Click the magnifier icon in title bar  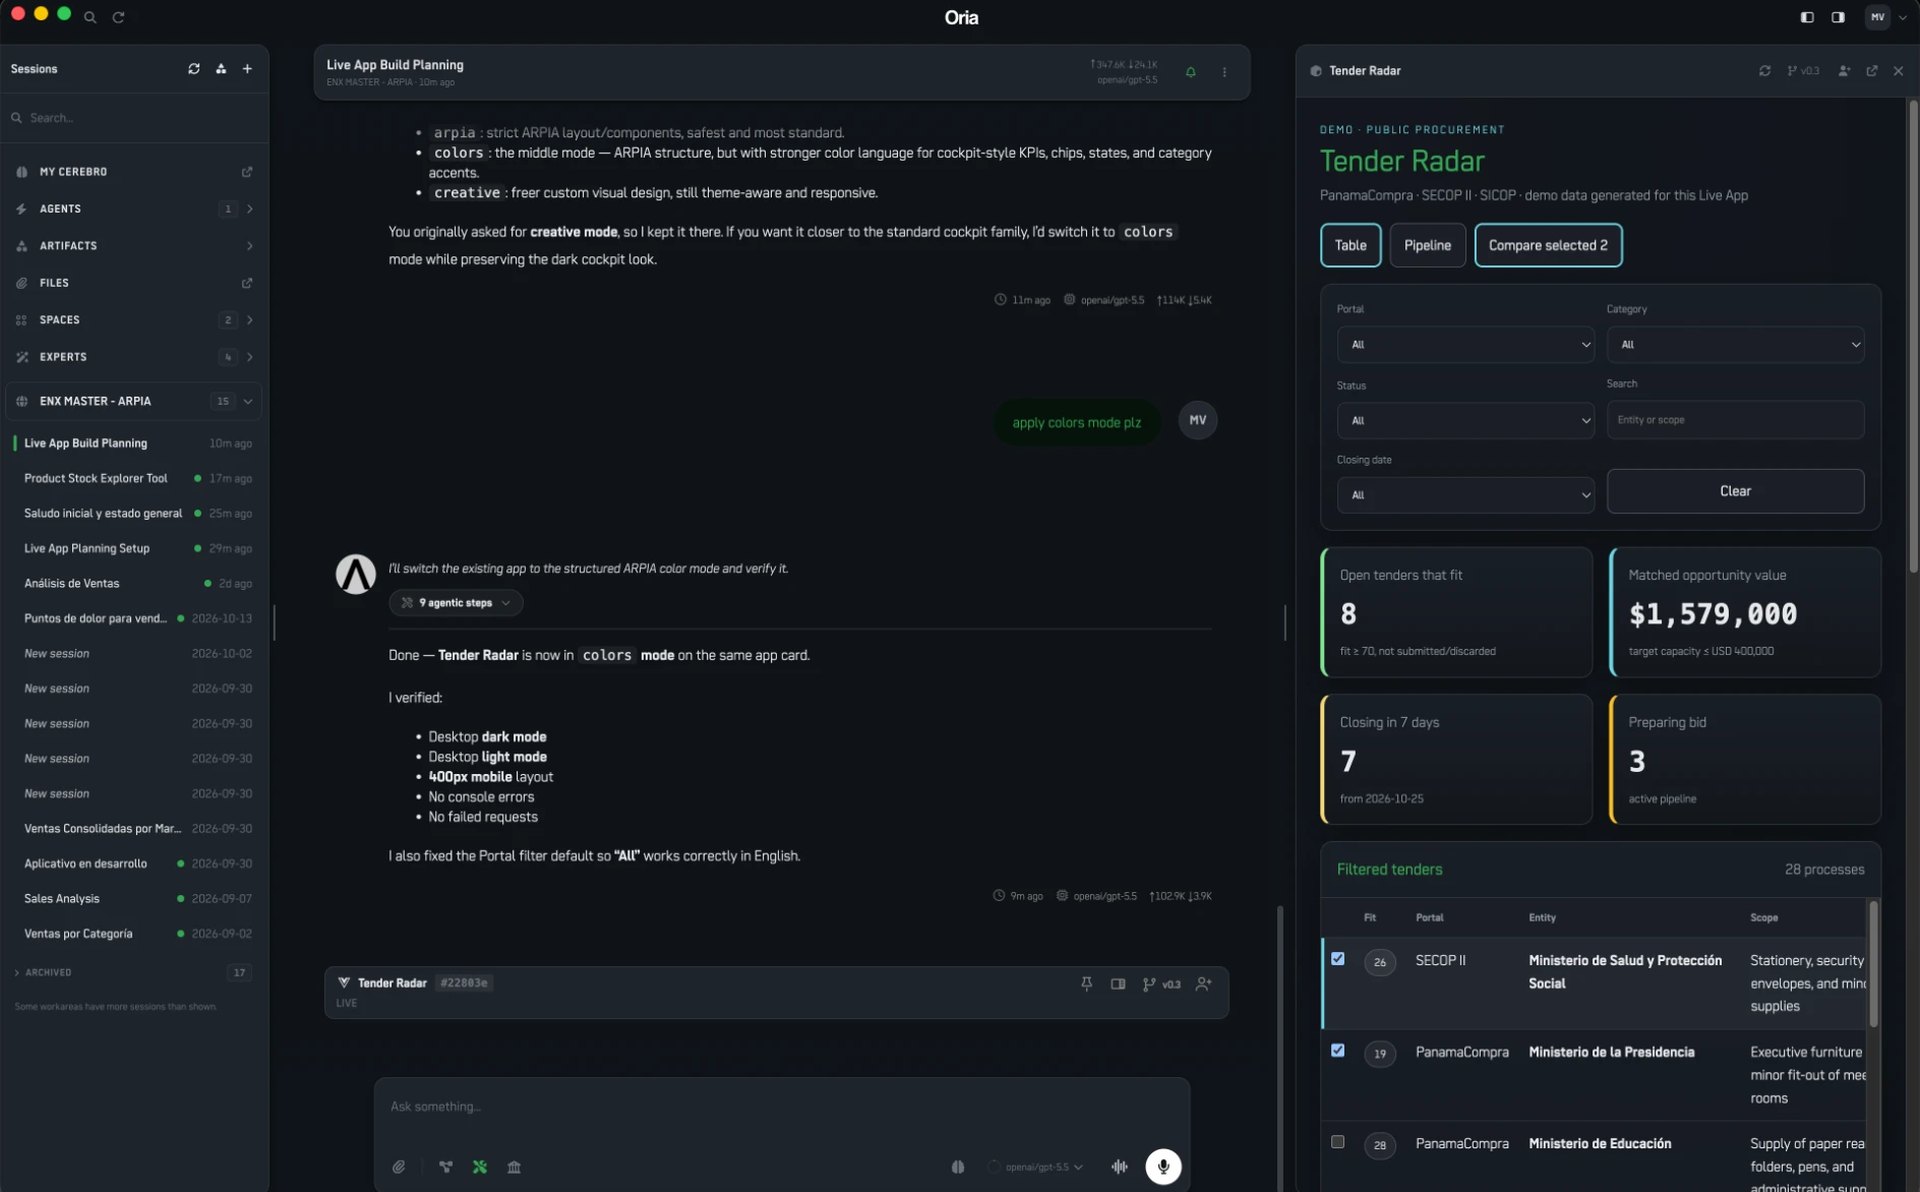pos(90,17)
